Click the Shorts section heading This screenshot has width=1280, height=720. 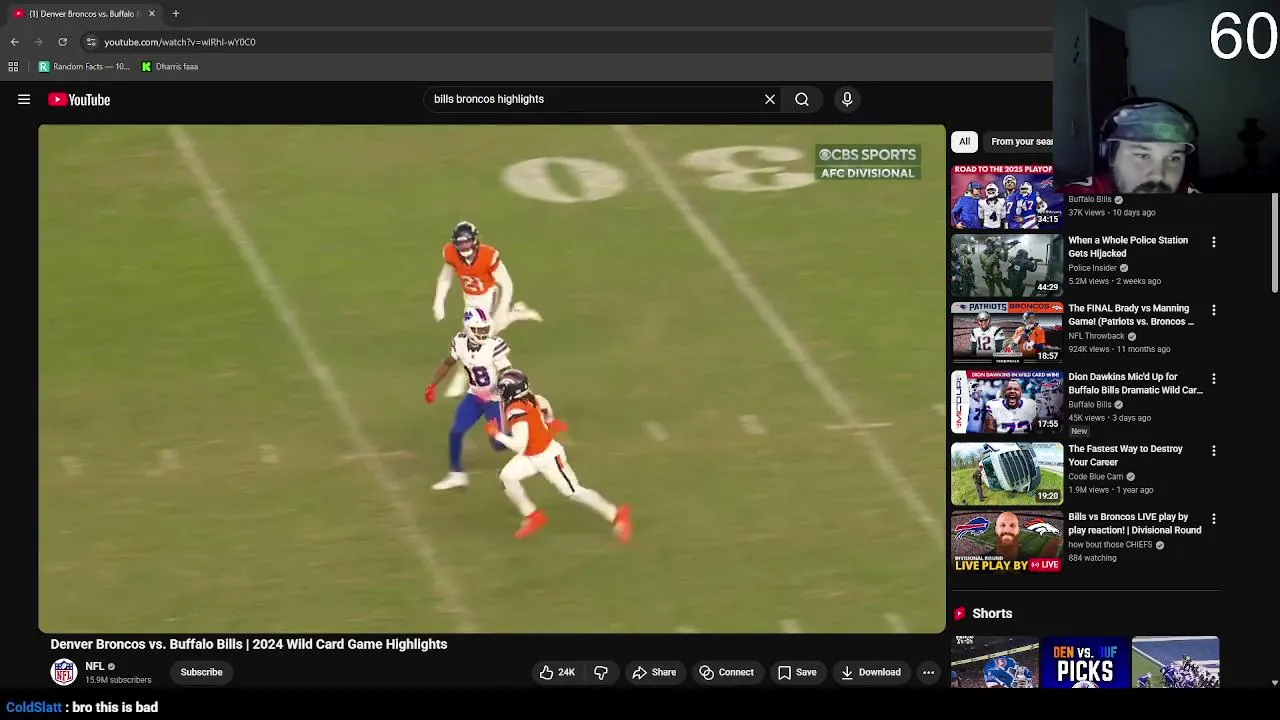(992, 614)
